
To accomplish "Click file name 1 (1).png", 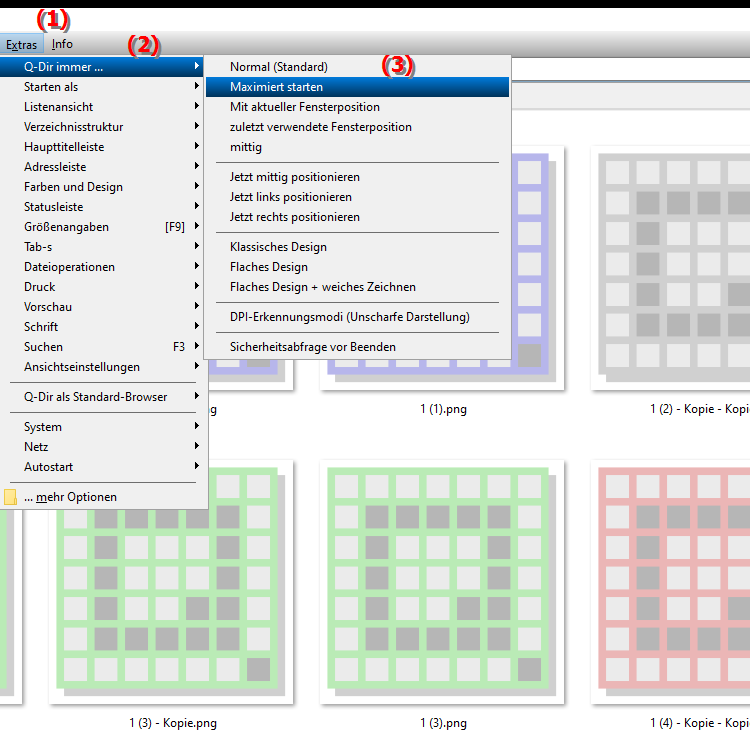I will tap(443, 409).
